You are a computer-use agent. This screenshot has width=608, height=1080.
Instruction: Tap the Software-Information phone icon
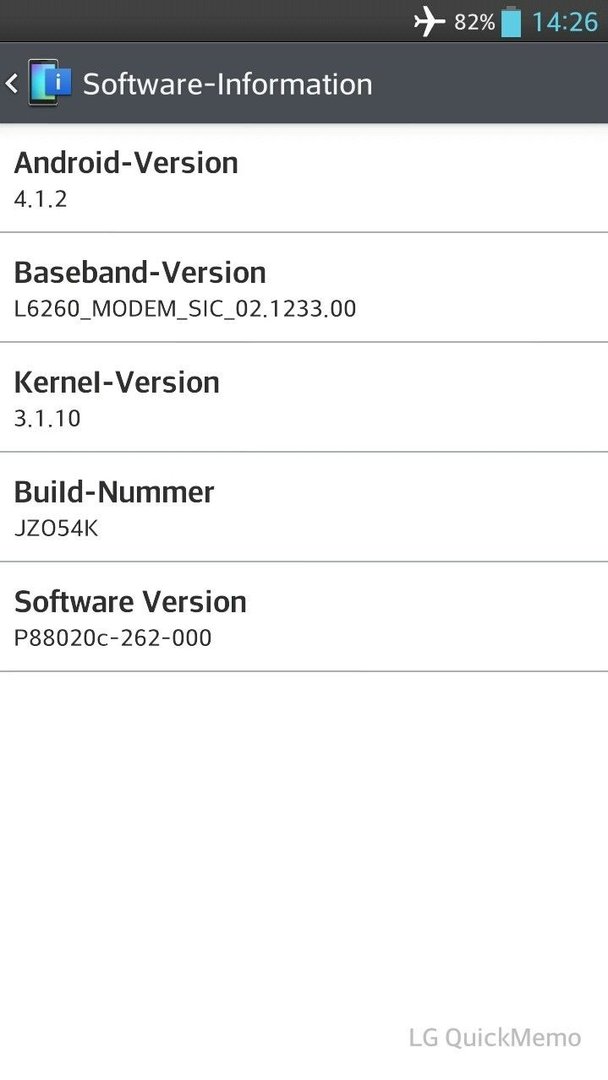(x=50, y=83)
